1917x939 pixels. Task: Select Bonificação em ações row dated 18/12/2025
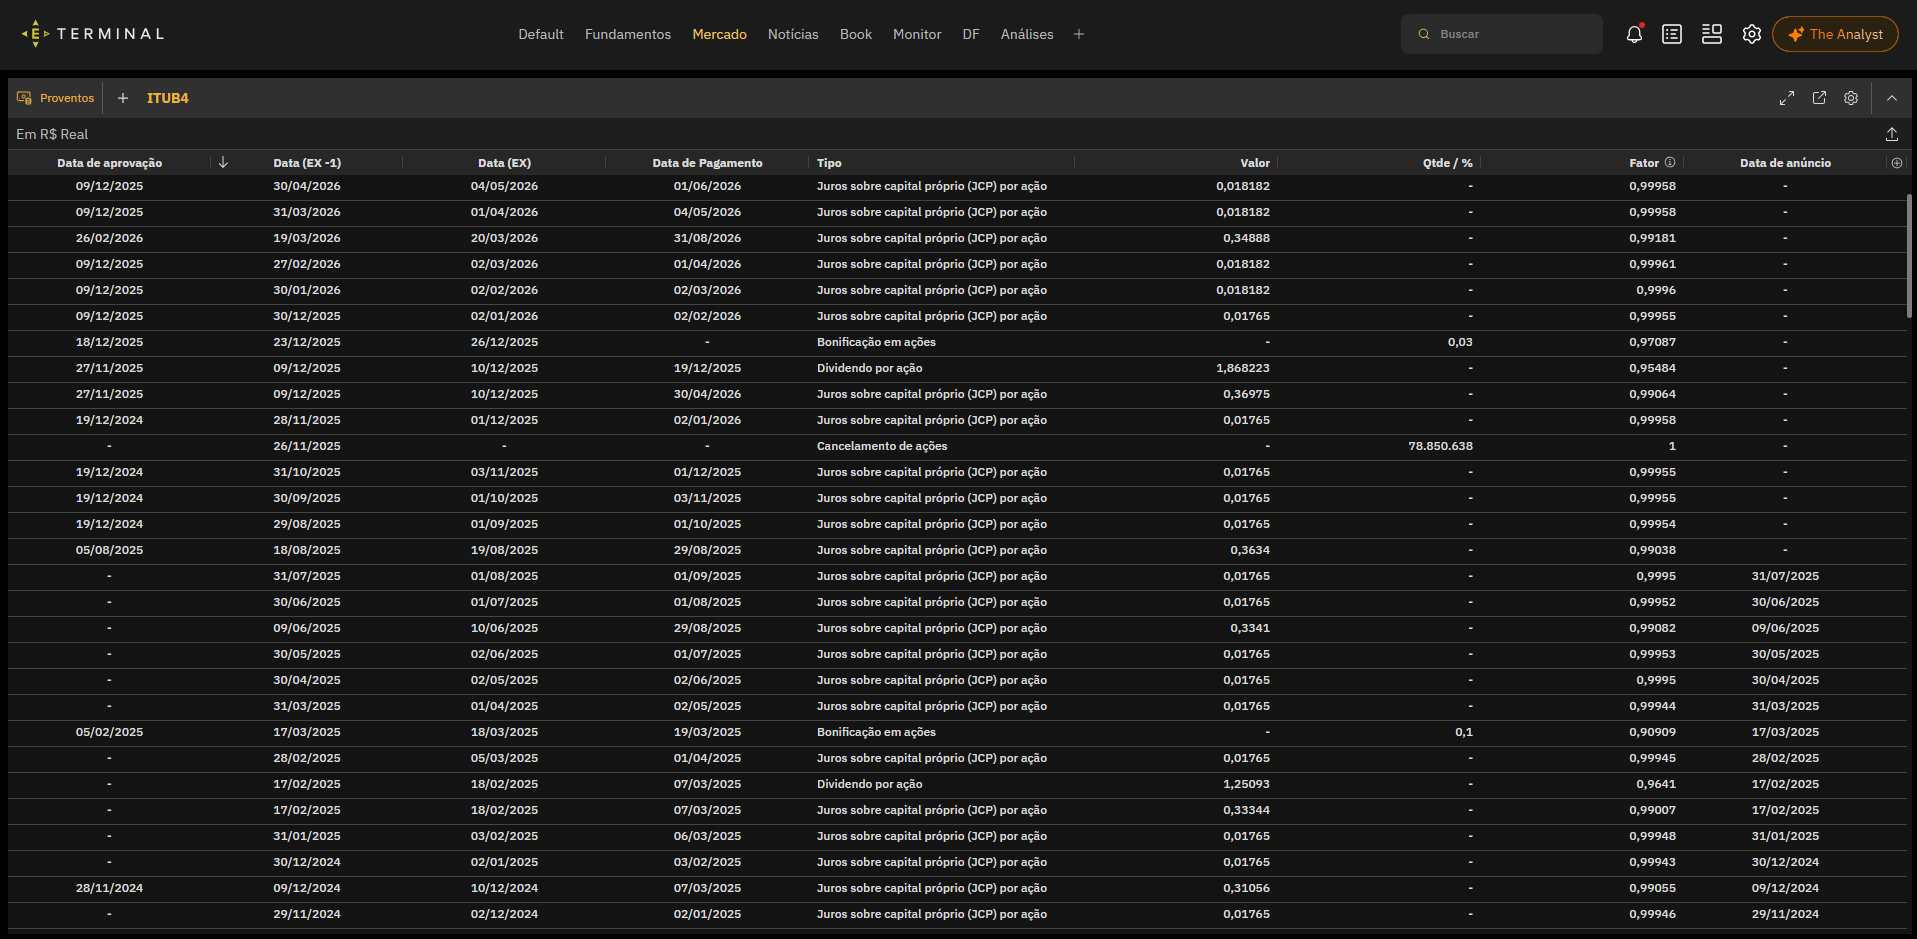tap(959, 342)
